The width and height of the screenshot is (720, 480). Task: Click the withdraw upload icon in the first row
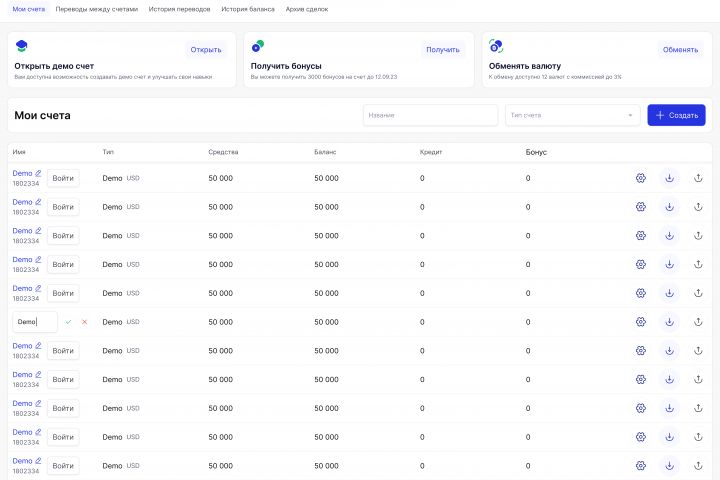[698, 178]
